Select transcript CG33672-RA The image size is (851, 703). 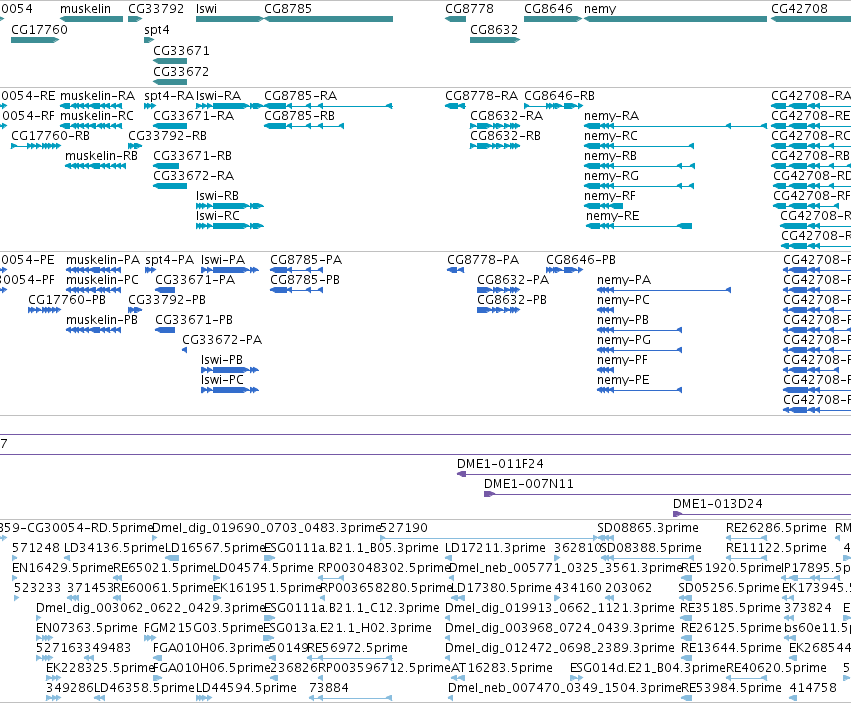click(x=170, y=186)
